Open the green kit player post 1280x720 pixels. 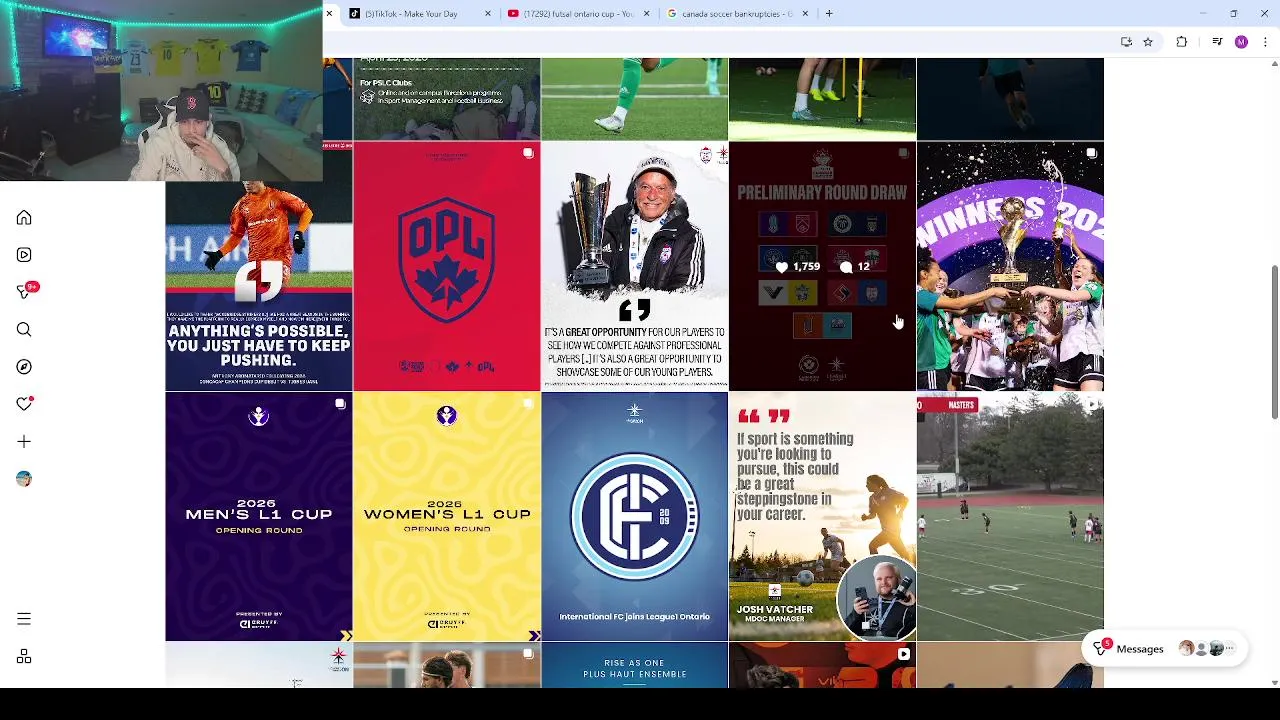coord(634,98)
